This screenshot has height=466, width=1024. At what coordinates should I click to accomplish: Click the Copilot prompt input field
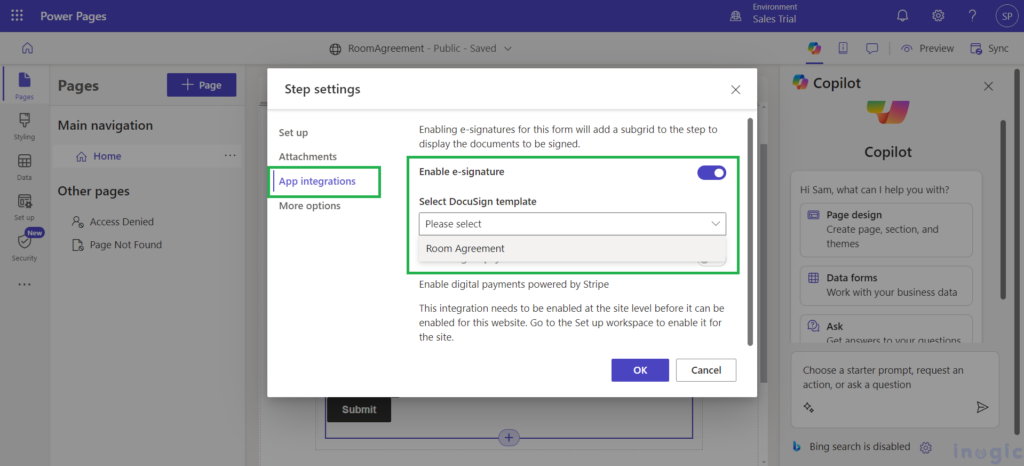895,378
